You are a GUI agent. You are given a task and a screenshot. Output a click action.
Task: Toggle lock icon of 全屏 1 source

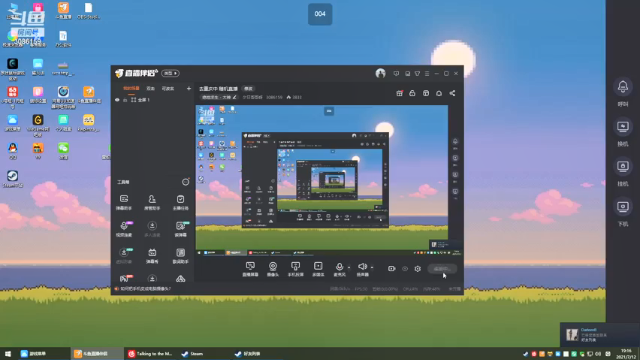(125, 100)
